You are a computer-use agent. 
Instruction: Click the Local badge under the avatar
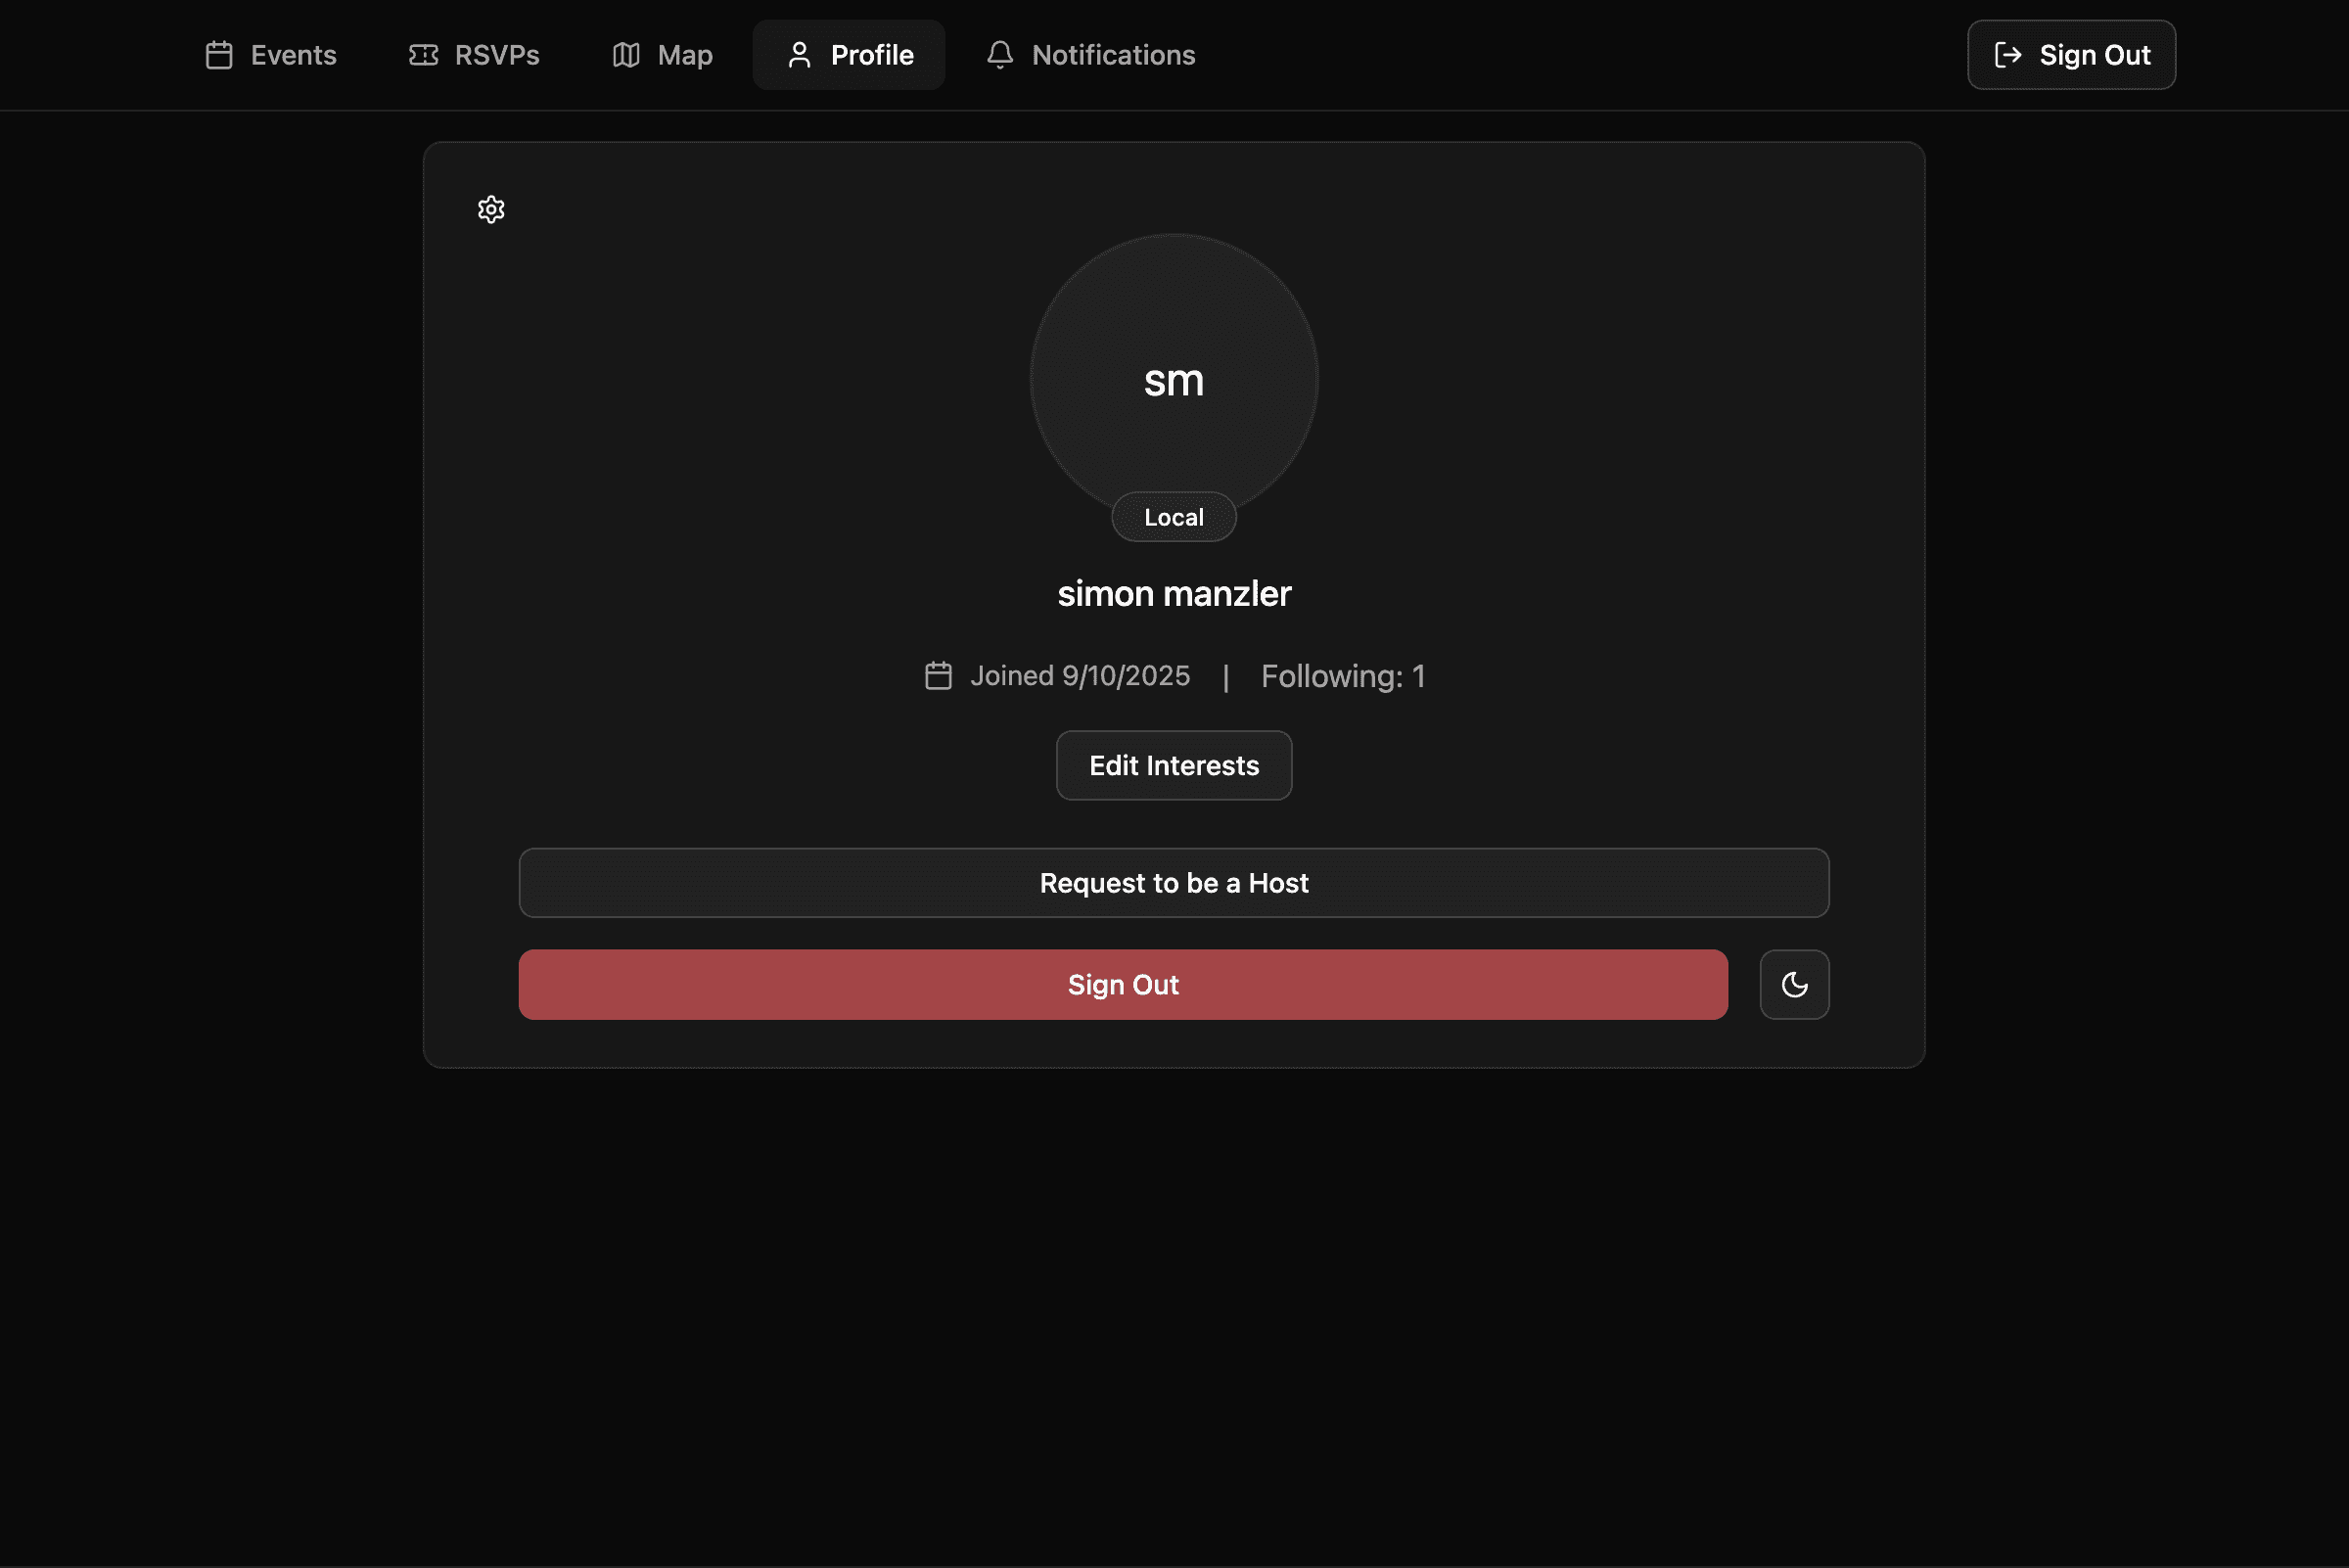pos(1173,517)
